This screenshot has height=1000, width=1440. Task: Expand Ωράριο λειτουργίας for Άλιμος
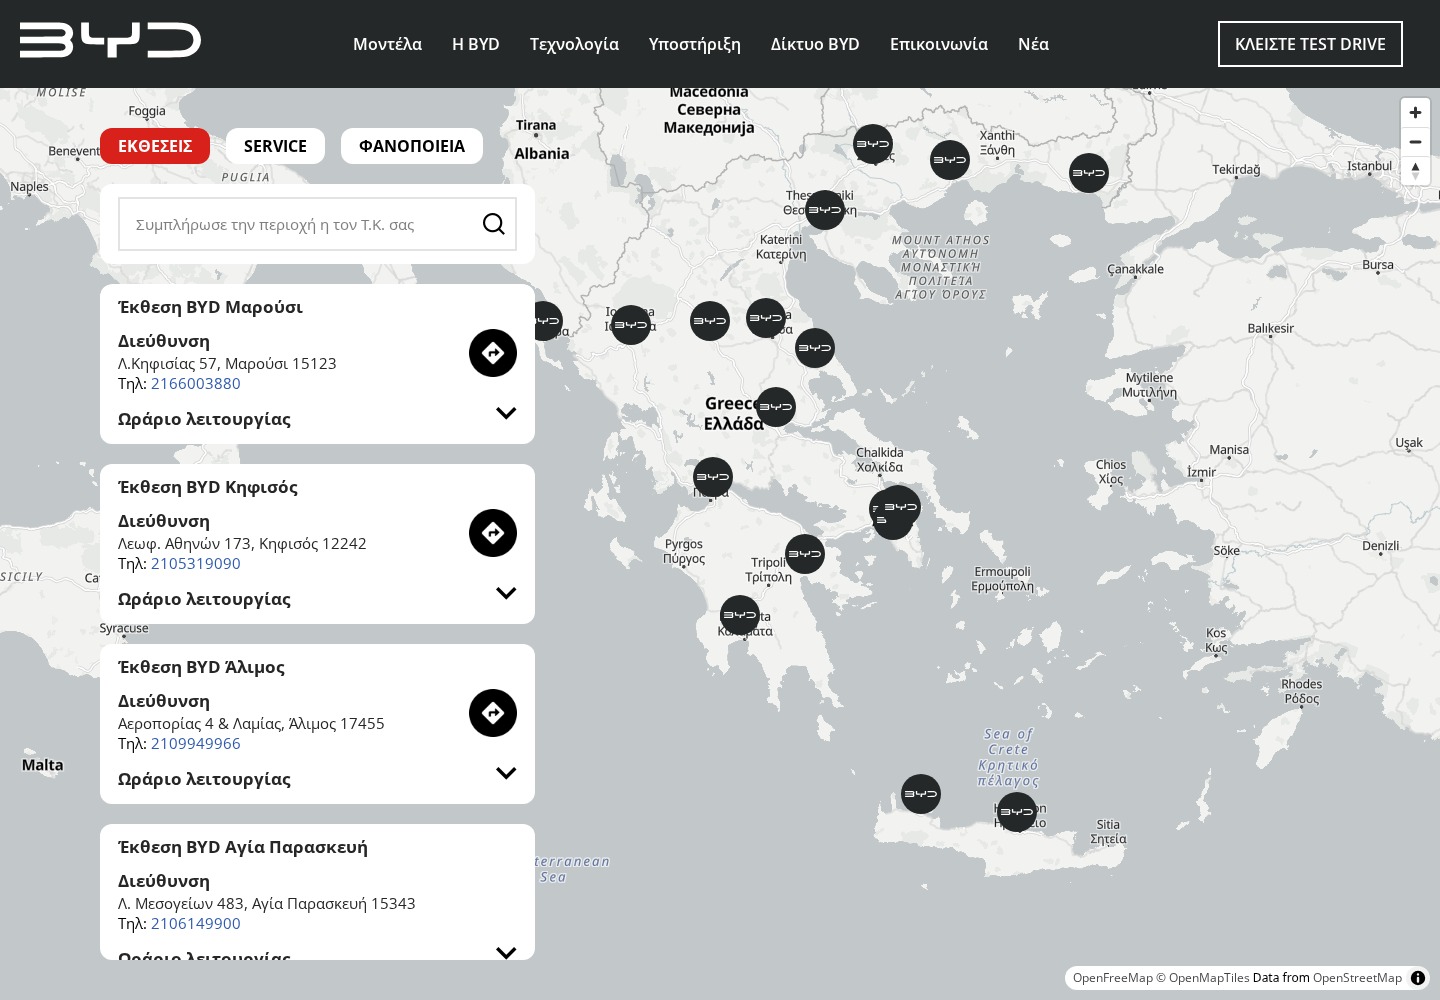[x=506, y=773]
